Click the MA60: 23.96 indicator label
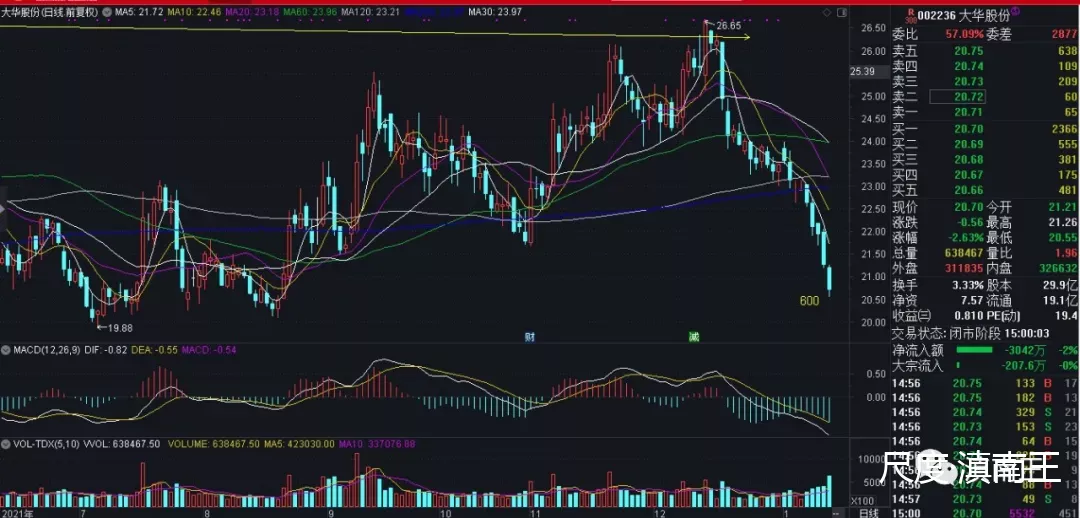This screenshot has width=1080, height=518. coord(311,13)
